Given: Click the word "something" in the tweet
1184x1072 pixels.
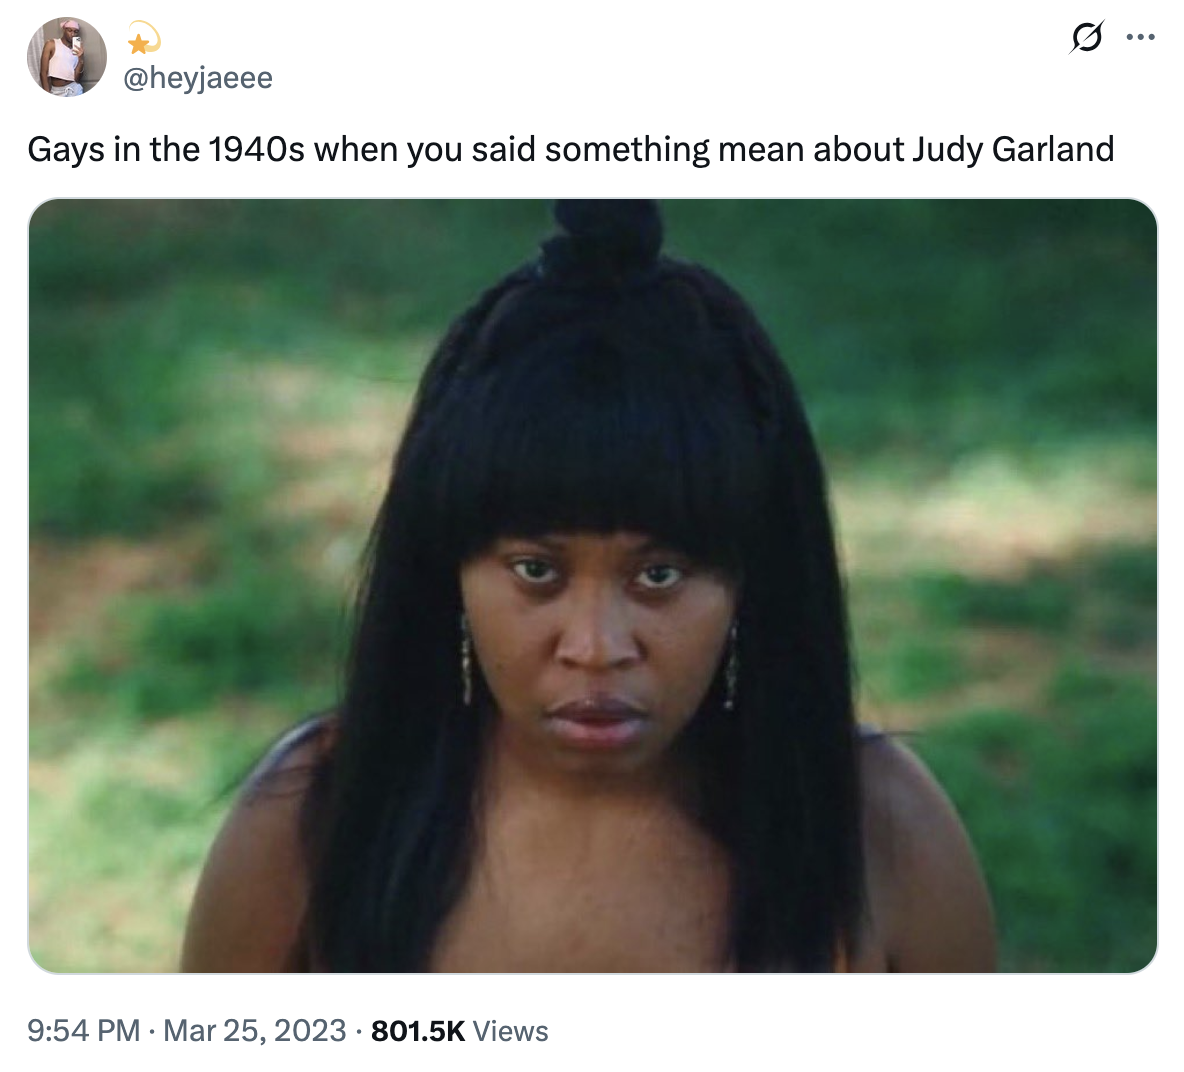Looking at the screenshot, I should pyautogui.click(x=627, y=149).
